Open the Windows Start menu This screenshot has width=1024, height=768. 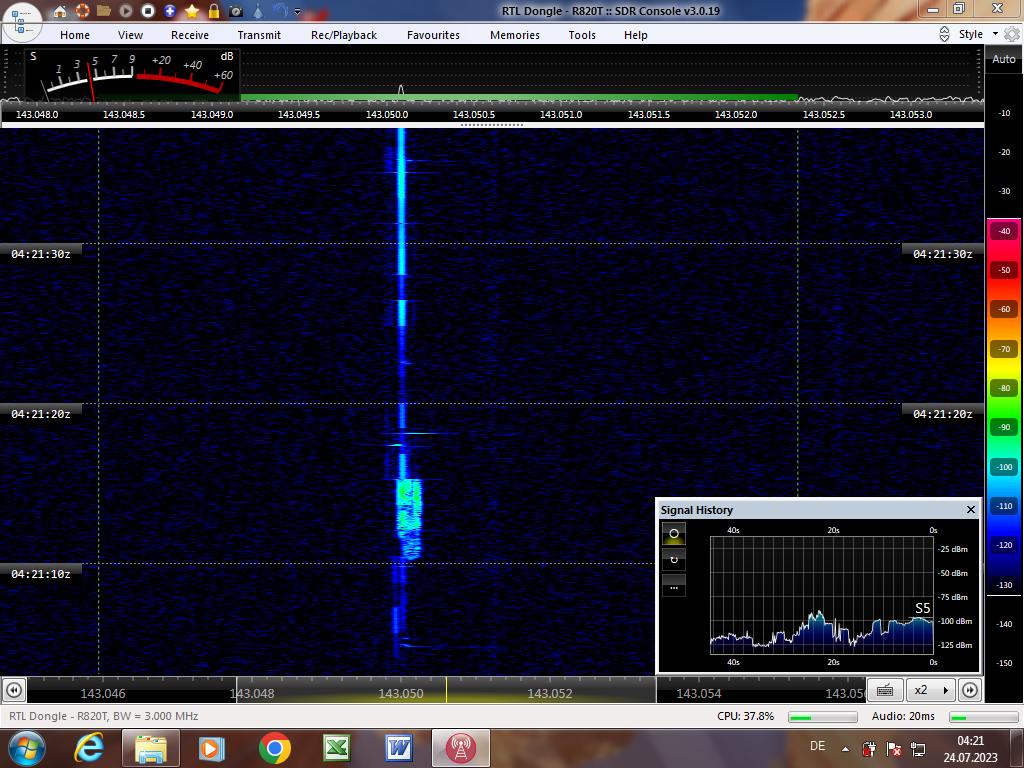(x=25, y=748)
